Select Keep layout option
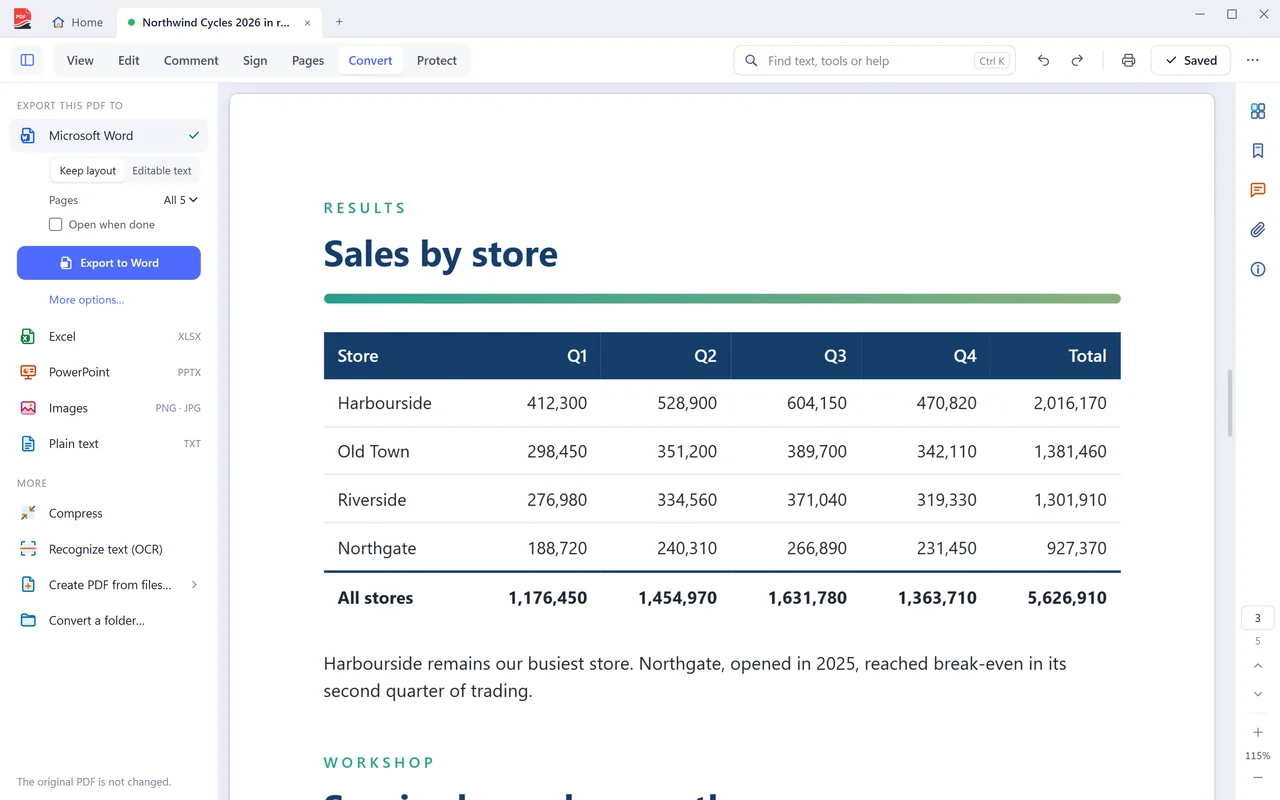 point(88,171)
